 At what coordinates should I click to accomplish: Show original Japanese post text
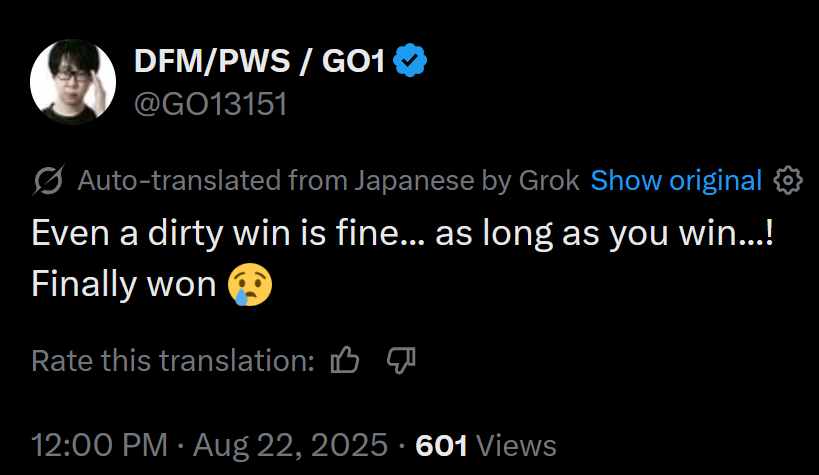tap(676, 181)
